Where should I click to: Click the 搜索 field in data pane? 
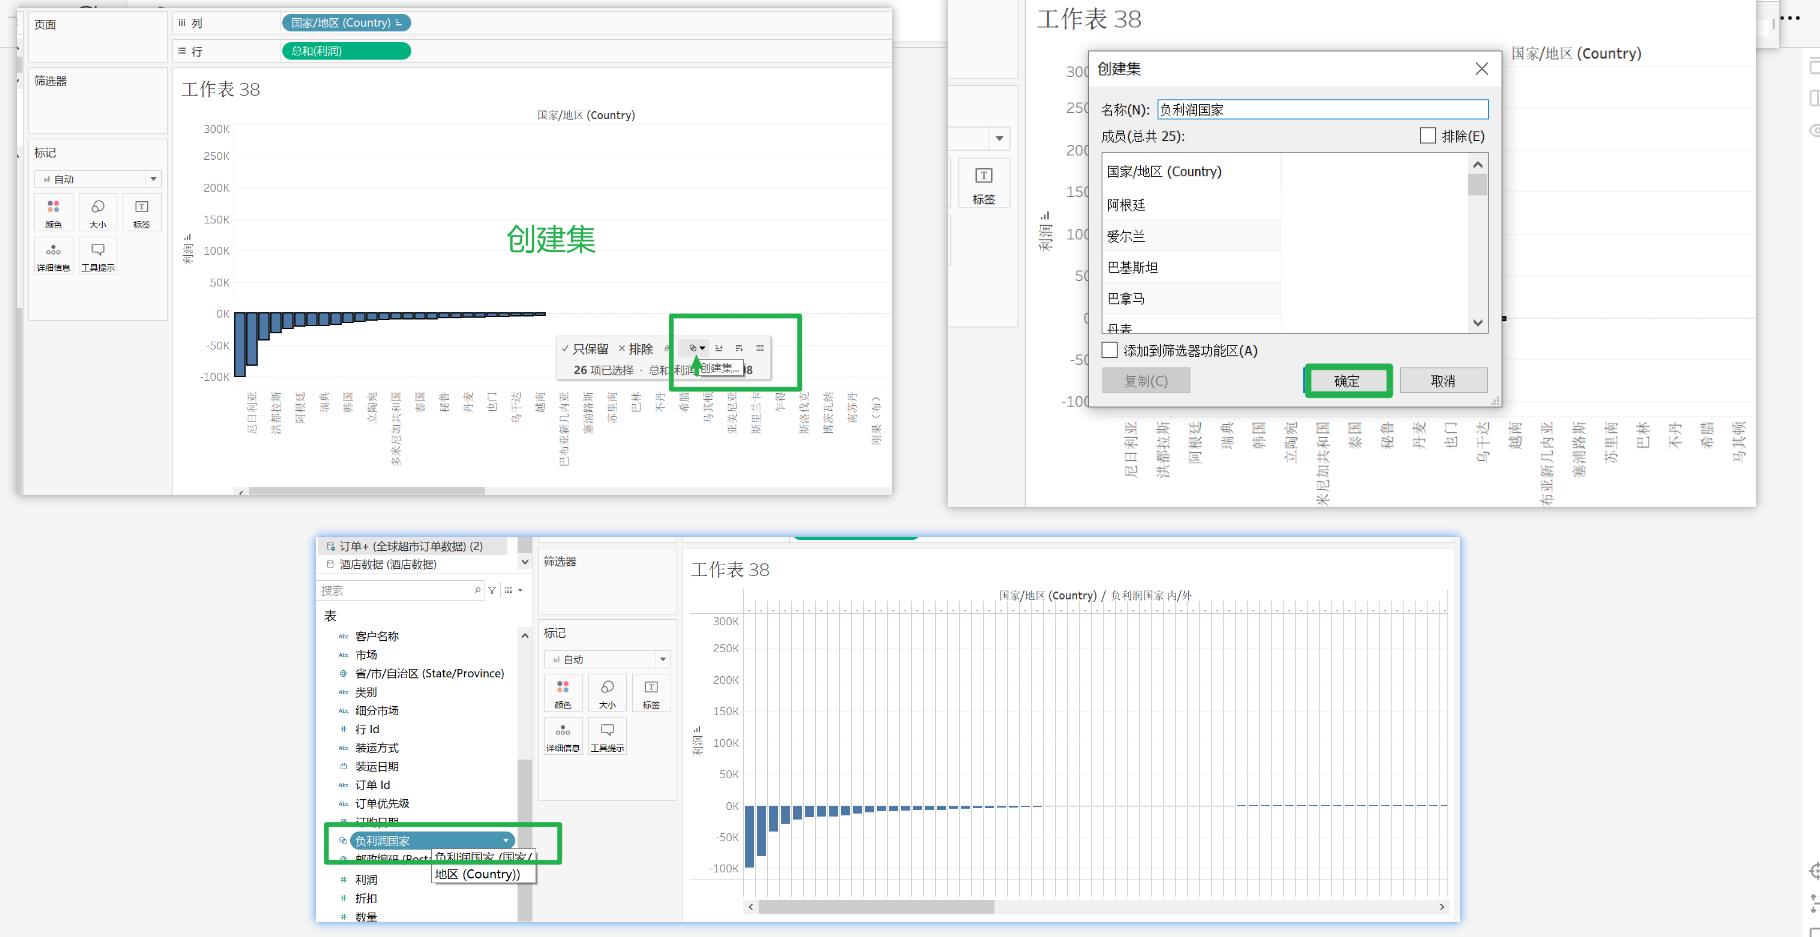click(401, 591)
